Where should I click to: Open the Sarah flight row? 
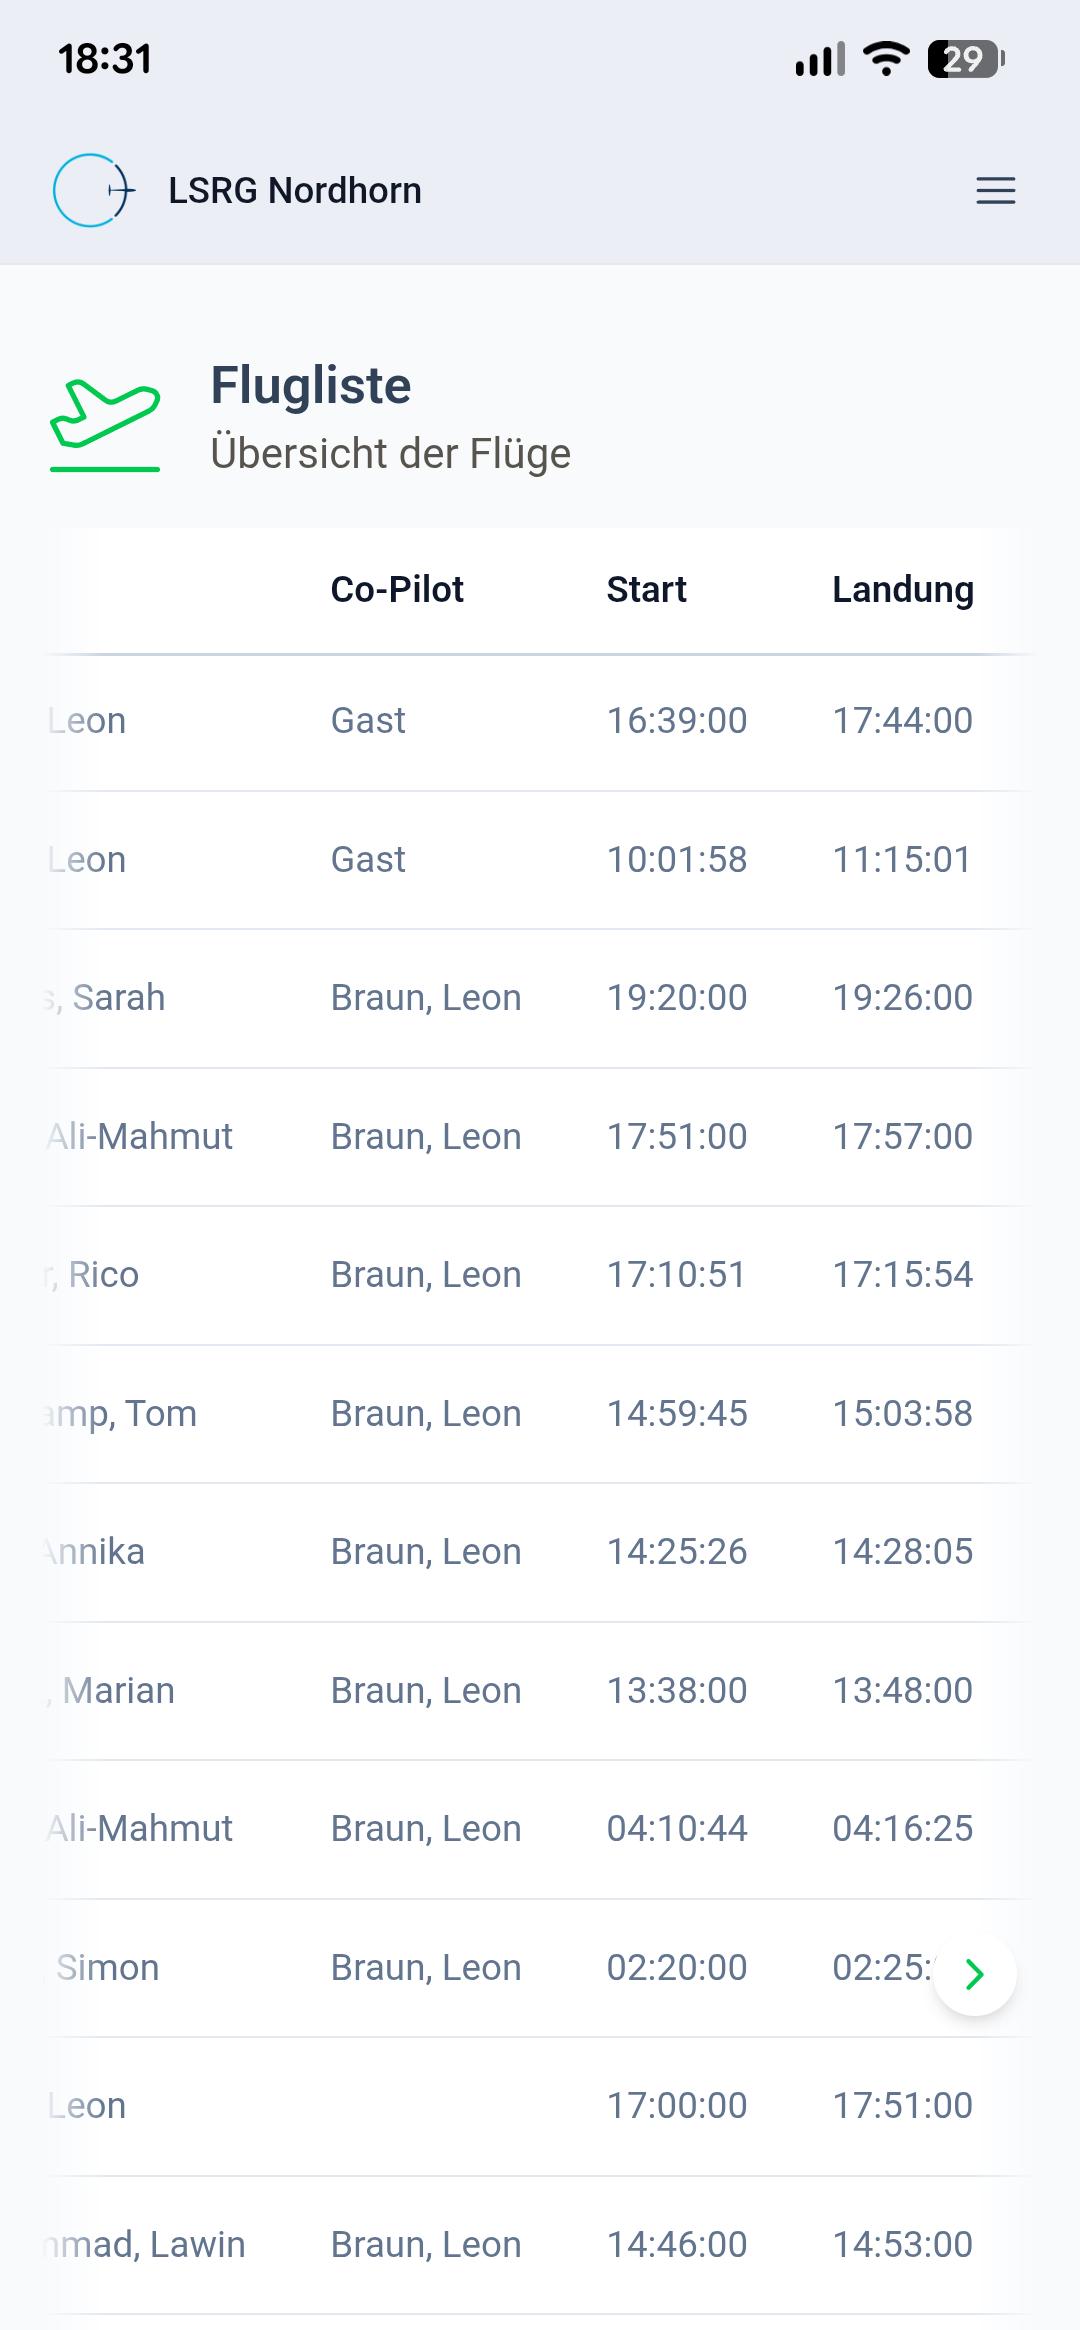(x=540, y=998)
